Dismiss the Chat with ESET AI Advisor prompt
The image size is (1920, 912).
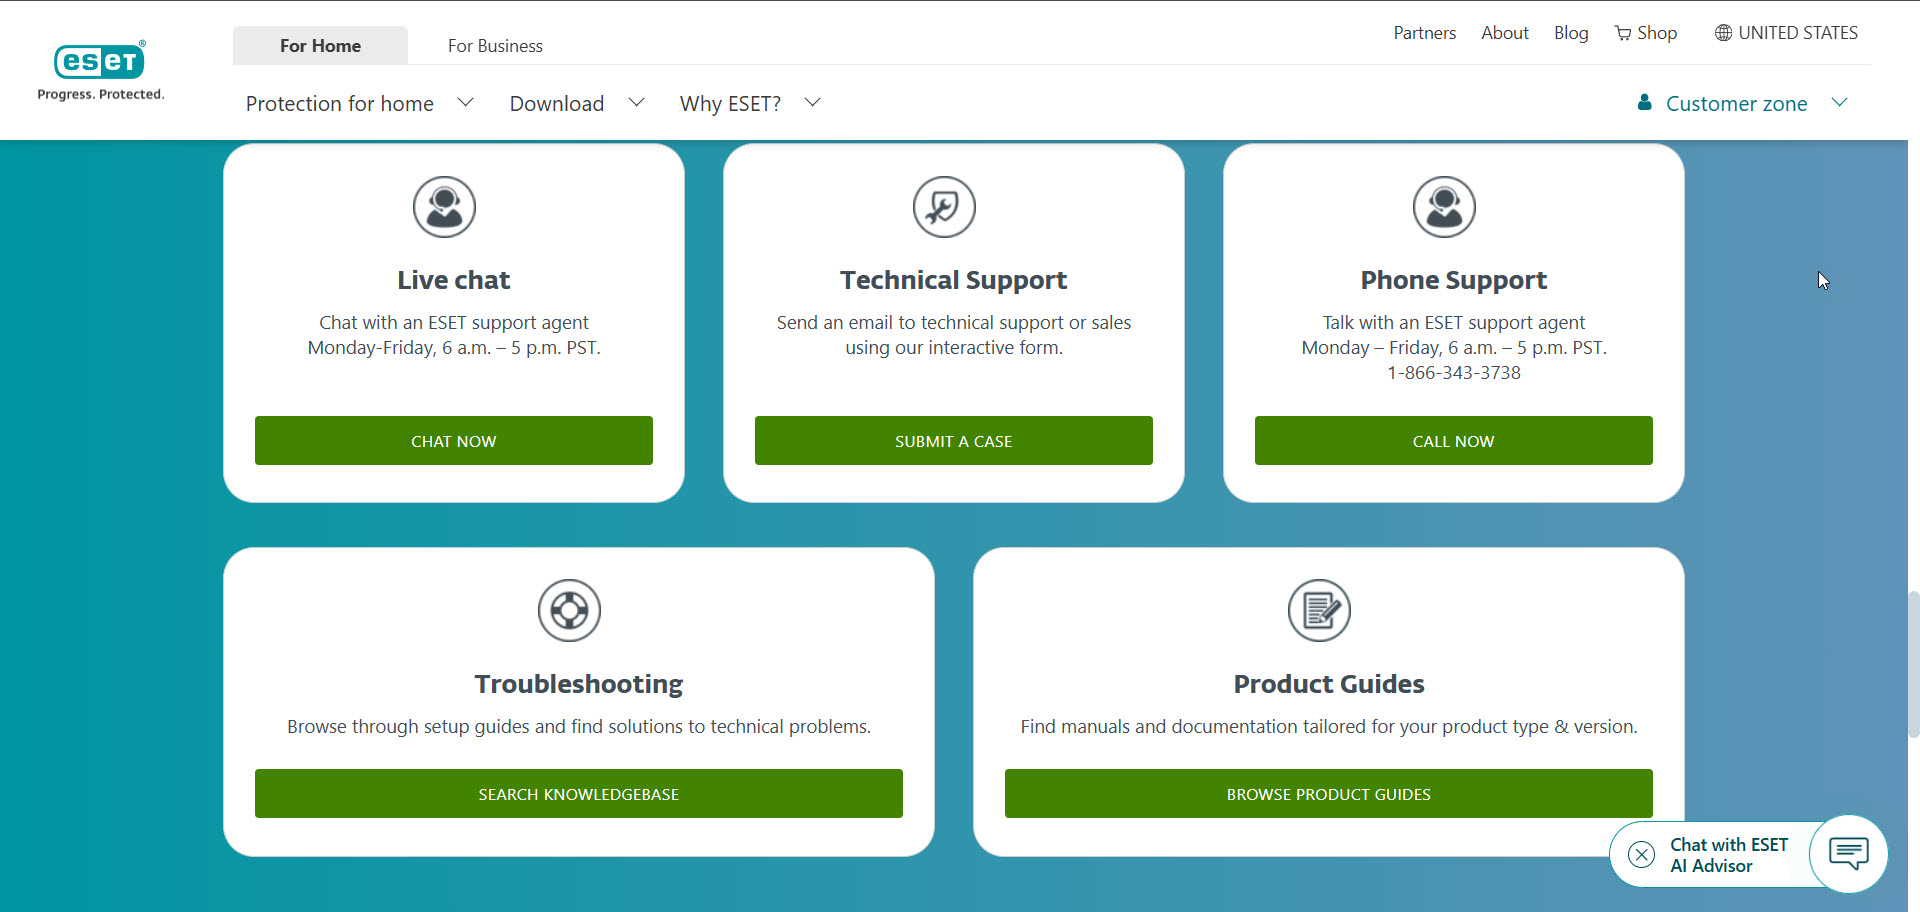click(1641, 855)
